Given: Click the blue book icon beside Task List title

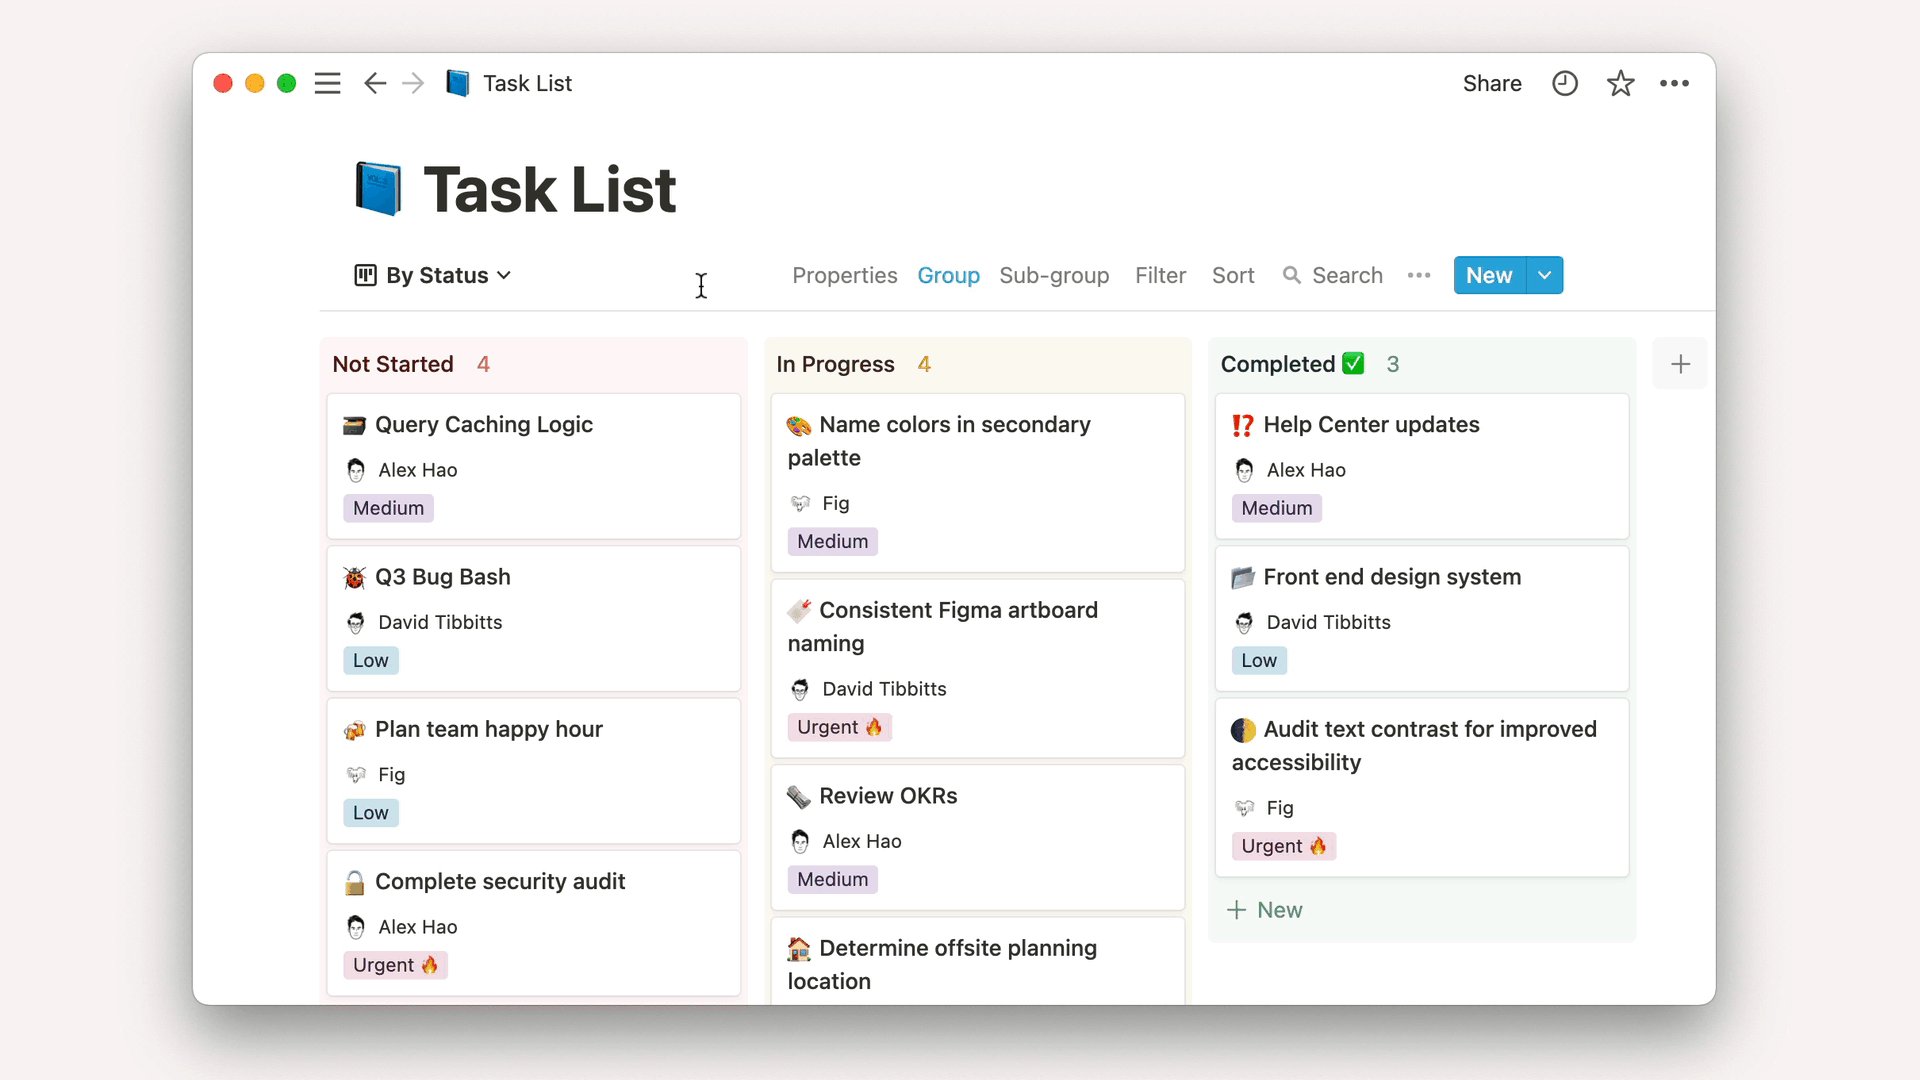Looking at the screenshot, I should pyautogui.click(x=376, y=187).
